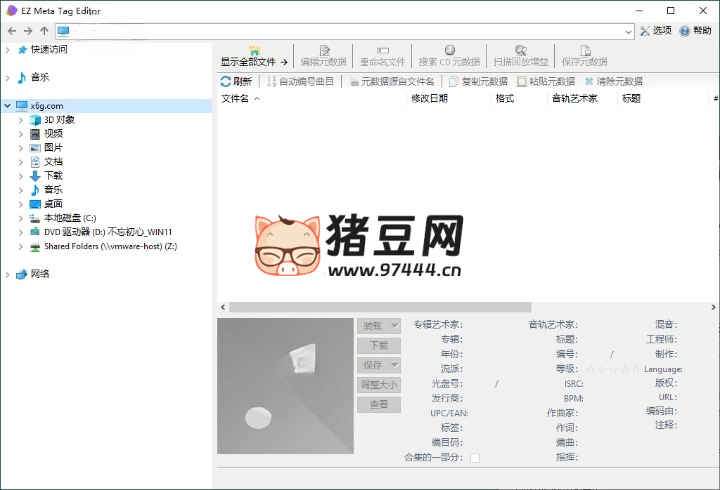
Task: Expand the 快速访问 tree node
Action: [x=7, y=50]
